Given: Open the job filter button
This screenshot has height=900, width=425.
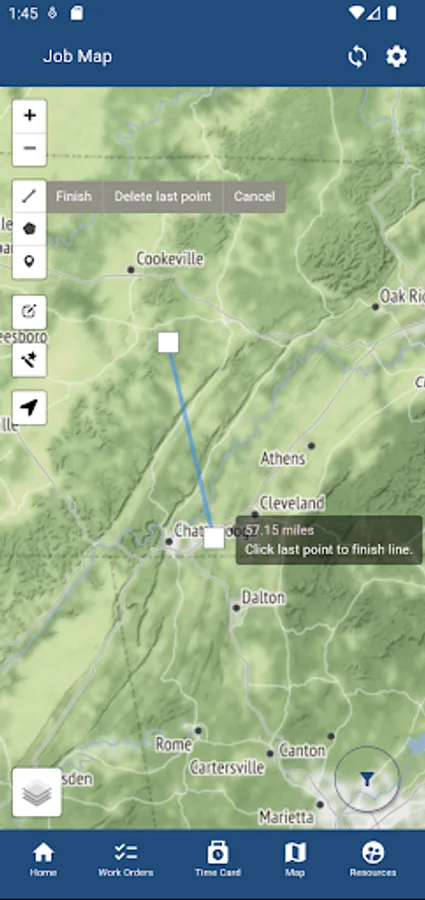Looking at the screenshot, I should [367, 779].
